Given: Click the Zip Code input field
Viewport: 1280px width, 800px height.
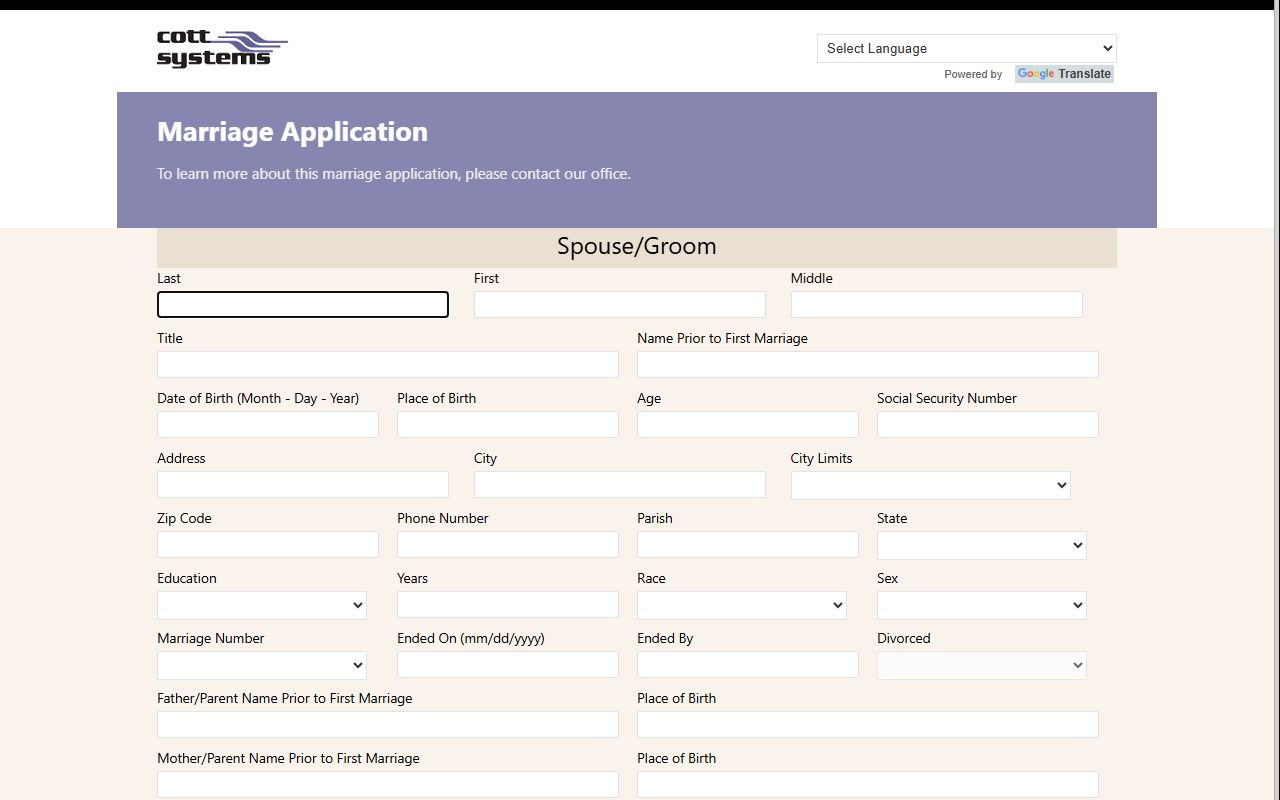Looking at the screenshot, I should click(268, 544).
